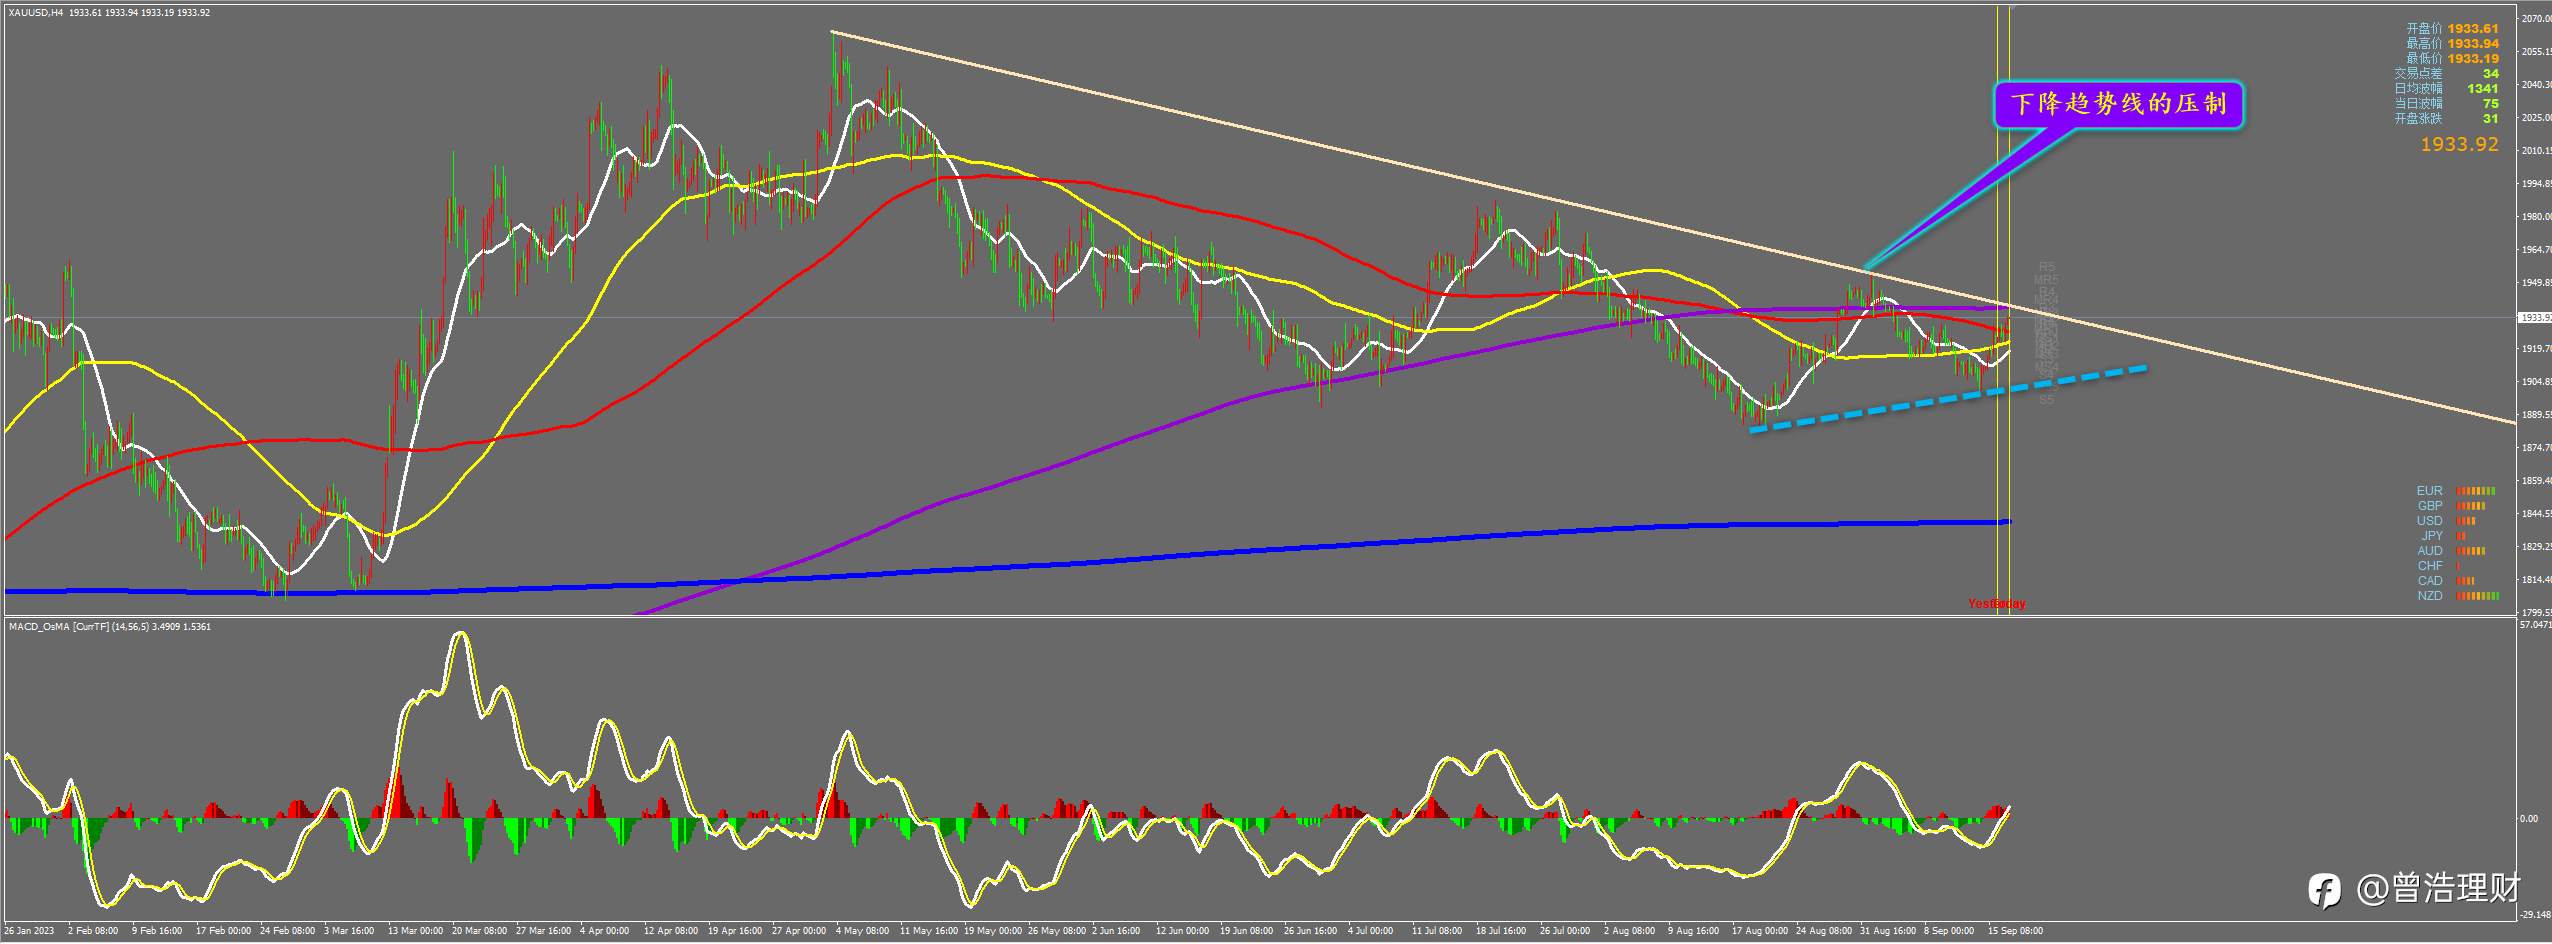
Task: Click the red Yesterday/Today marker text
Action: [1996, 604]
